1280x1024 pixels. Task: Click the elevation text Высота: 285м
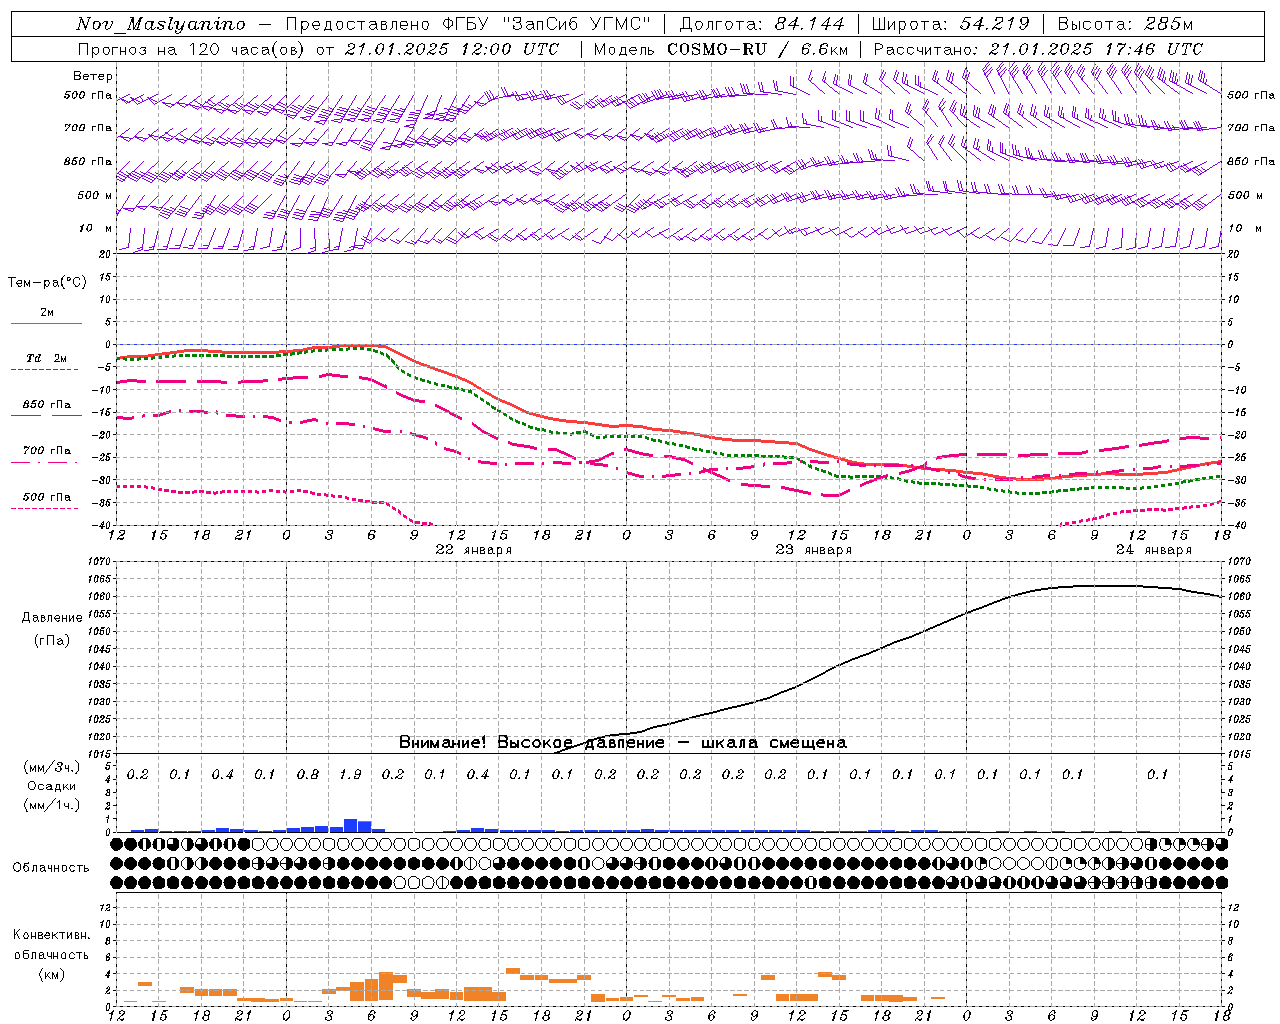tap(1125, 24)
